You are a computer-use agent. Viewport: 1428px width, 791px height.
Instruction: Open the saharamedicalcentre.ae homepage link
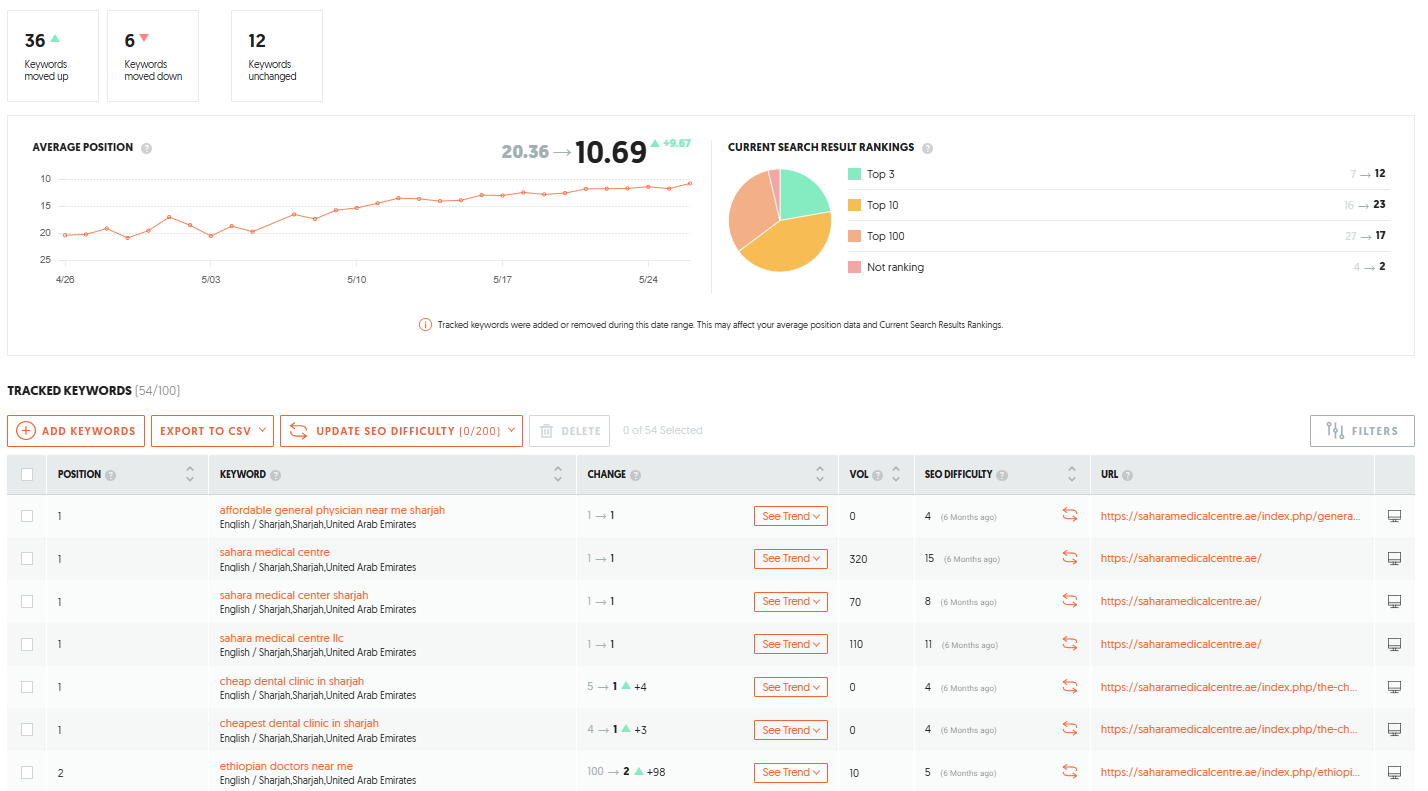[1180, 558]
